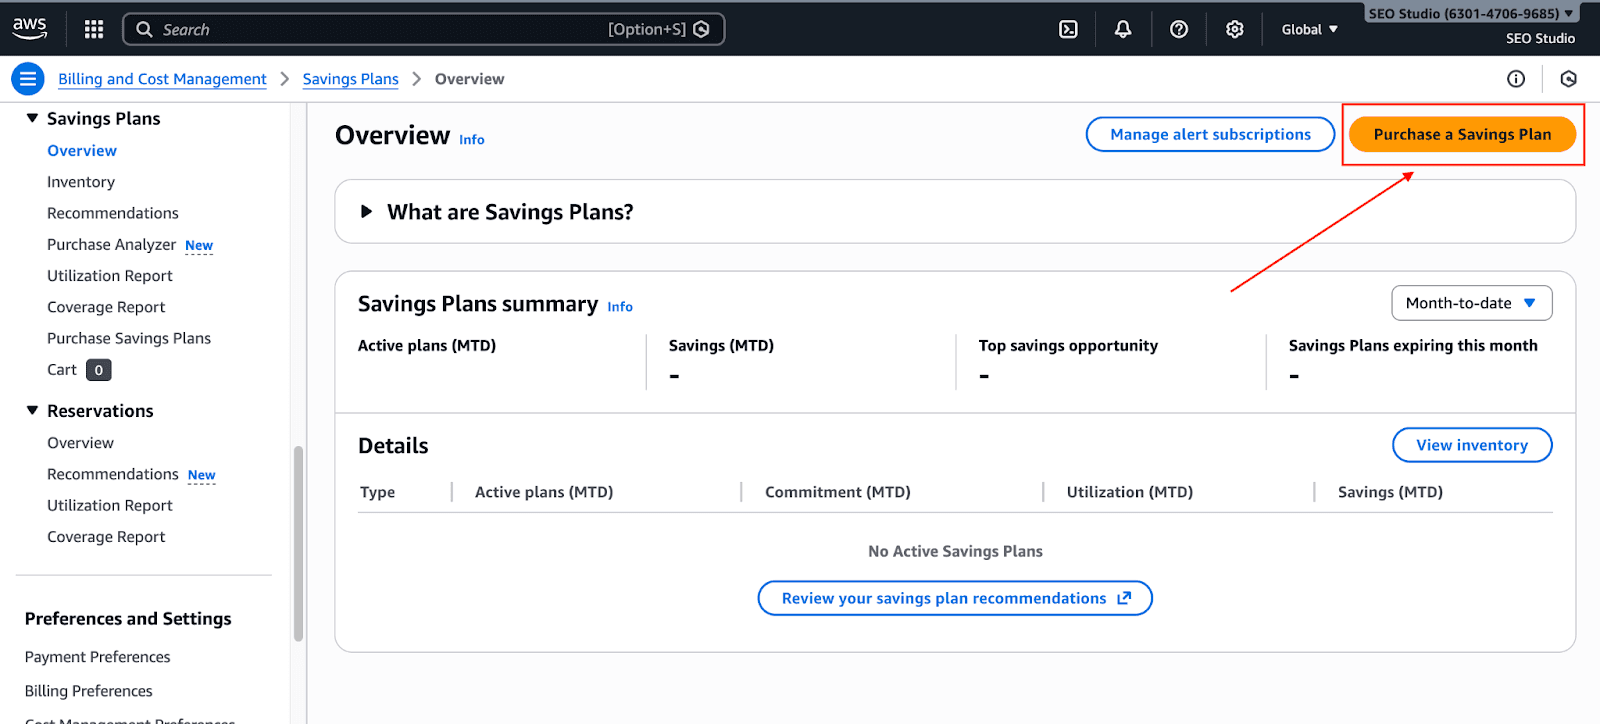Open Review your savings plan recommendations link
This screenshot has height=724, width=1600.
[x=955, y=598]
